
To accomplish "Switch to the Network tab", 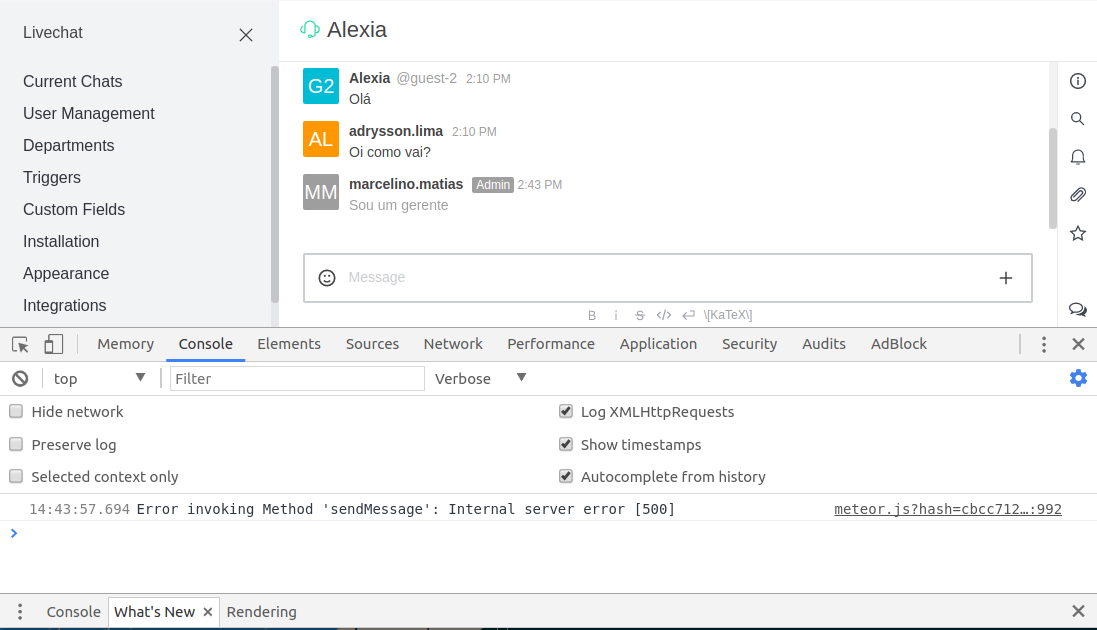I will pos(453,344).
